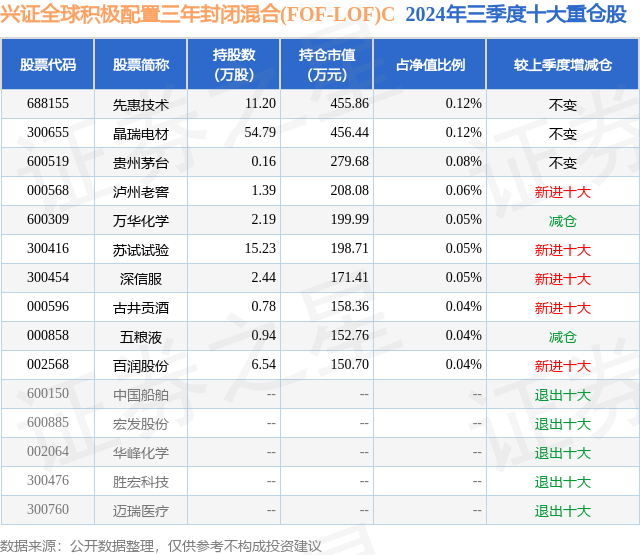Open the 贵州茅台 stock name
This screenshot has width=640, height=555.
[141, 163]
